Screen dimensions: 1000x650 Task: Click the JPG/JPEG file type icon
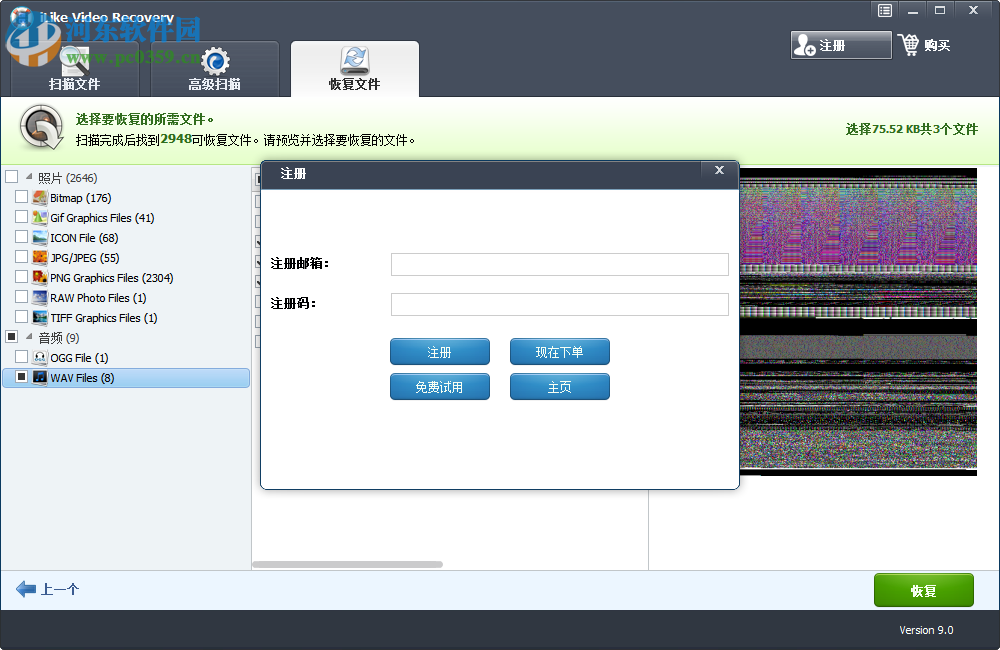(37, 257)
